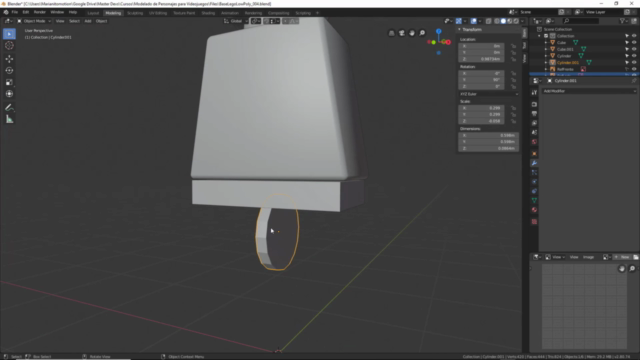Open the Add Modifier dropdown
This screenshot has width=640, height=360.
[x=589, y=91]
